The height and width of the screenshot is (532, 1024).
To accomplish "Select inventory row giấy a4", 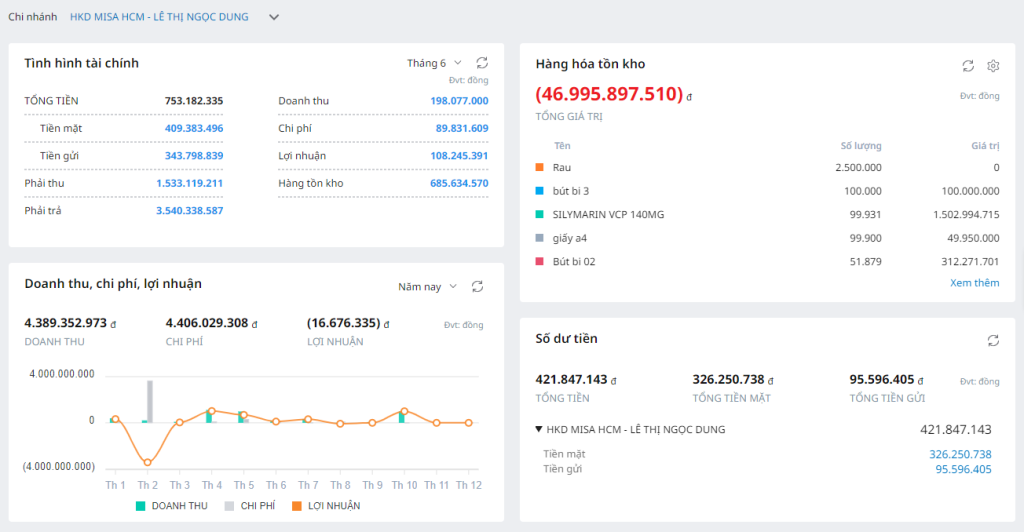I will [x=767, y=238].
